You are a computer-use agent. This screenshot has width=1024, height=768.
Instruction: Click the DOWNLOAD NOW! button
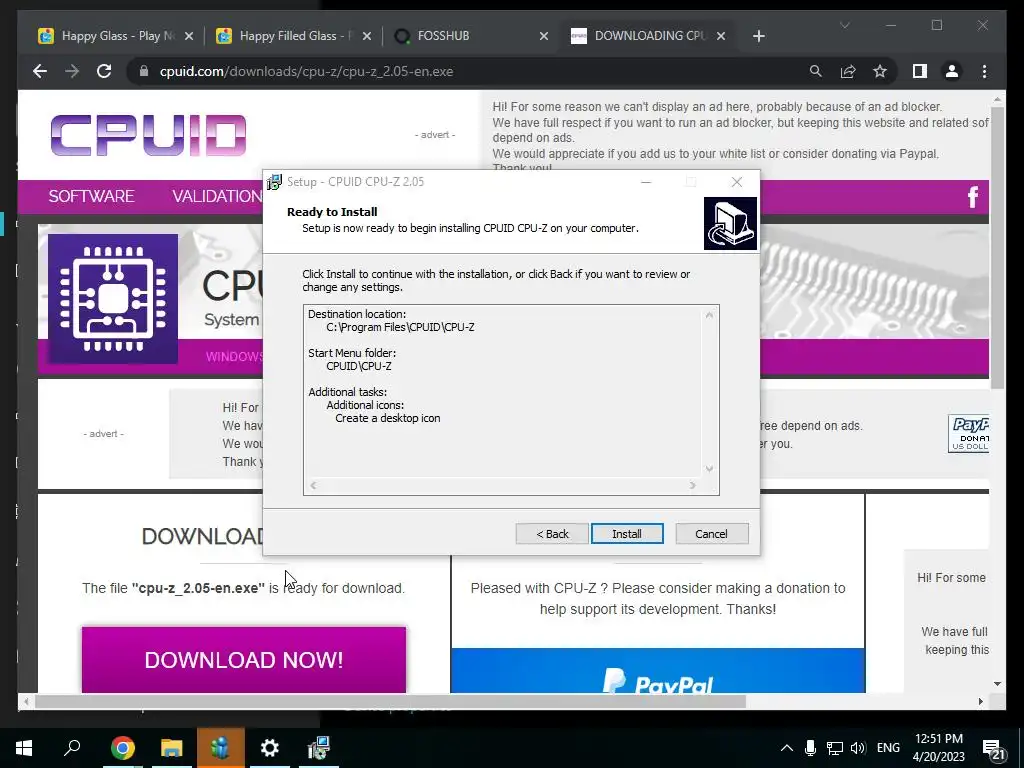coord(244,659)
